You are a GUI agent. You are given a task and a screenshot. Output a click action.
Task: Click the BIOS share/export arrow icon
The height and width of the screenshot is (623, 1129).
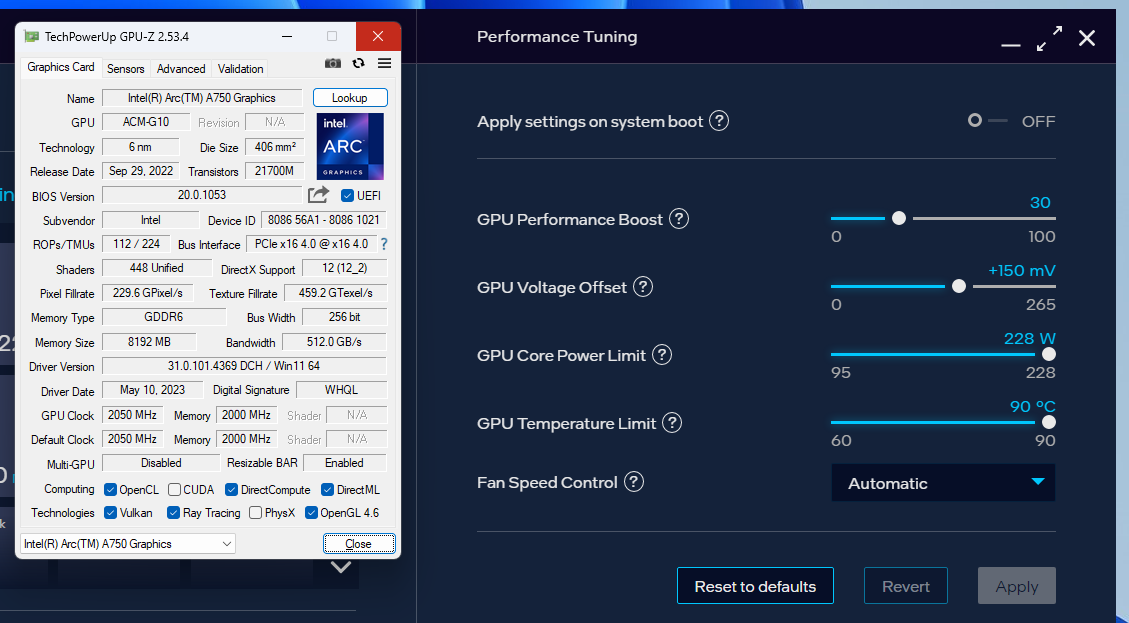318,194
